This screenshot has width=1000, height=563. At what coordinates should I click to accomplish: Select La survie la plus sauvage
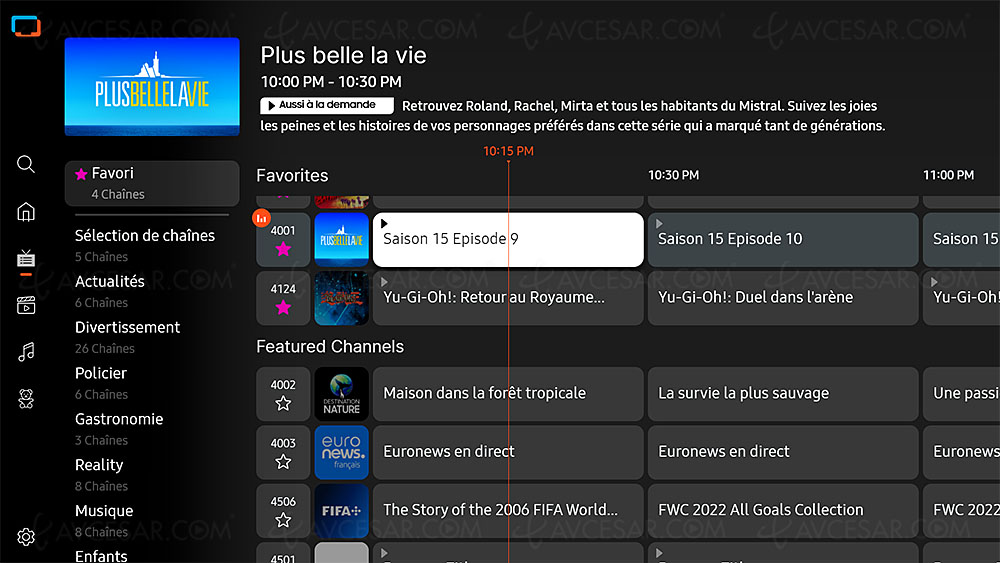tap(783, 394)
